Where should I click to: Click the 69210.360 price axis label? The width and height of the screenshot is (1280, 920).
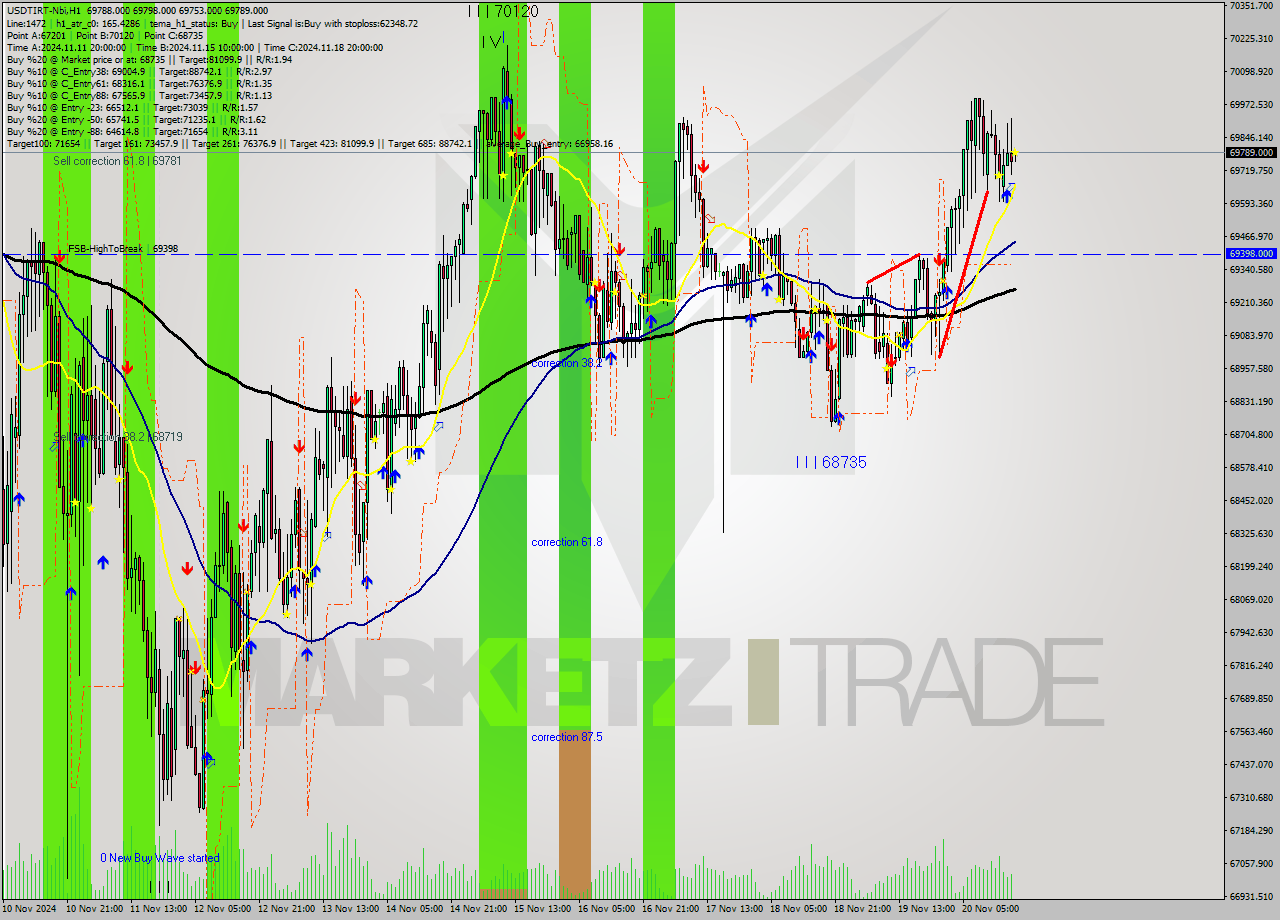pyautogui.click(x=1251, y=302)
